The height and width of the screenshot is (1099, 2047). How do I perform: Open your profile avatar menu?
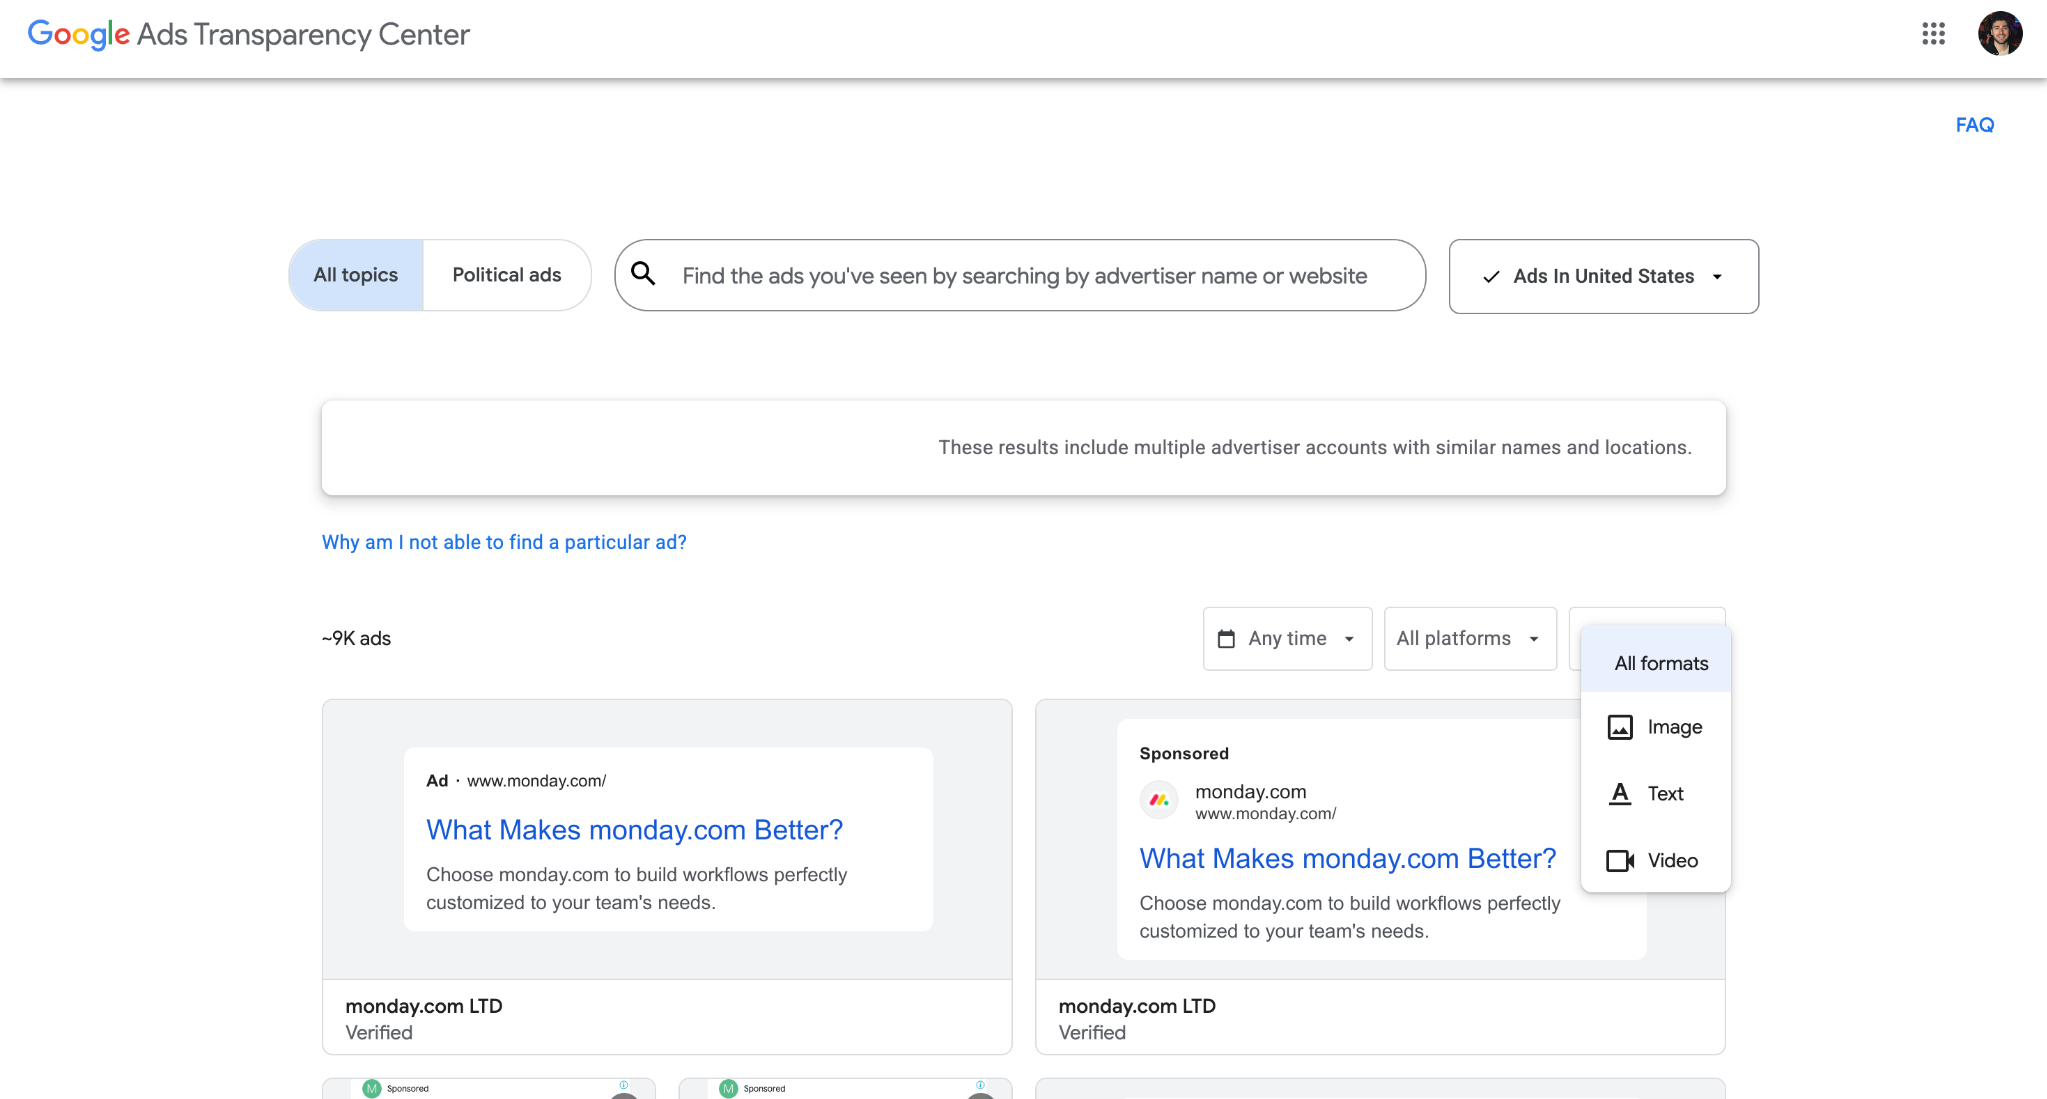click(x=2001, y=33)
